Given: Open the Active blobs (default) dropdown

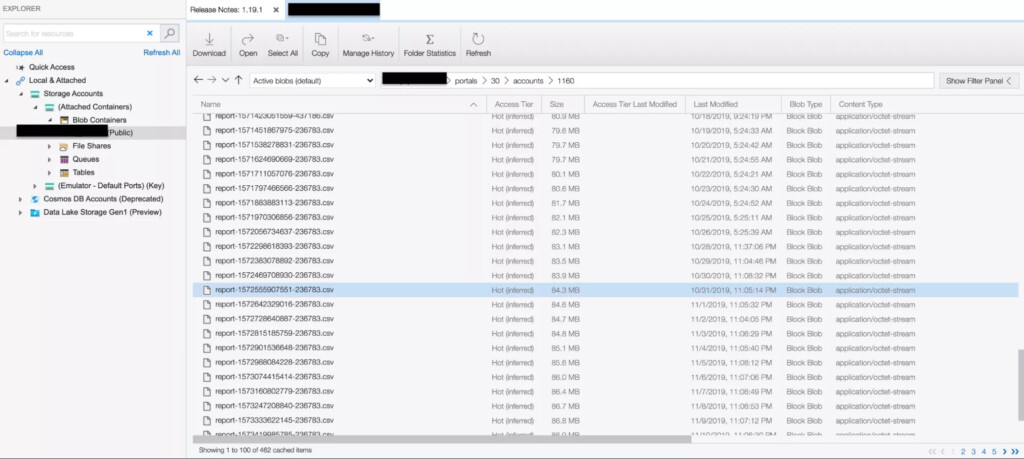Looking at the screenshot, I should point(313,81).
